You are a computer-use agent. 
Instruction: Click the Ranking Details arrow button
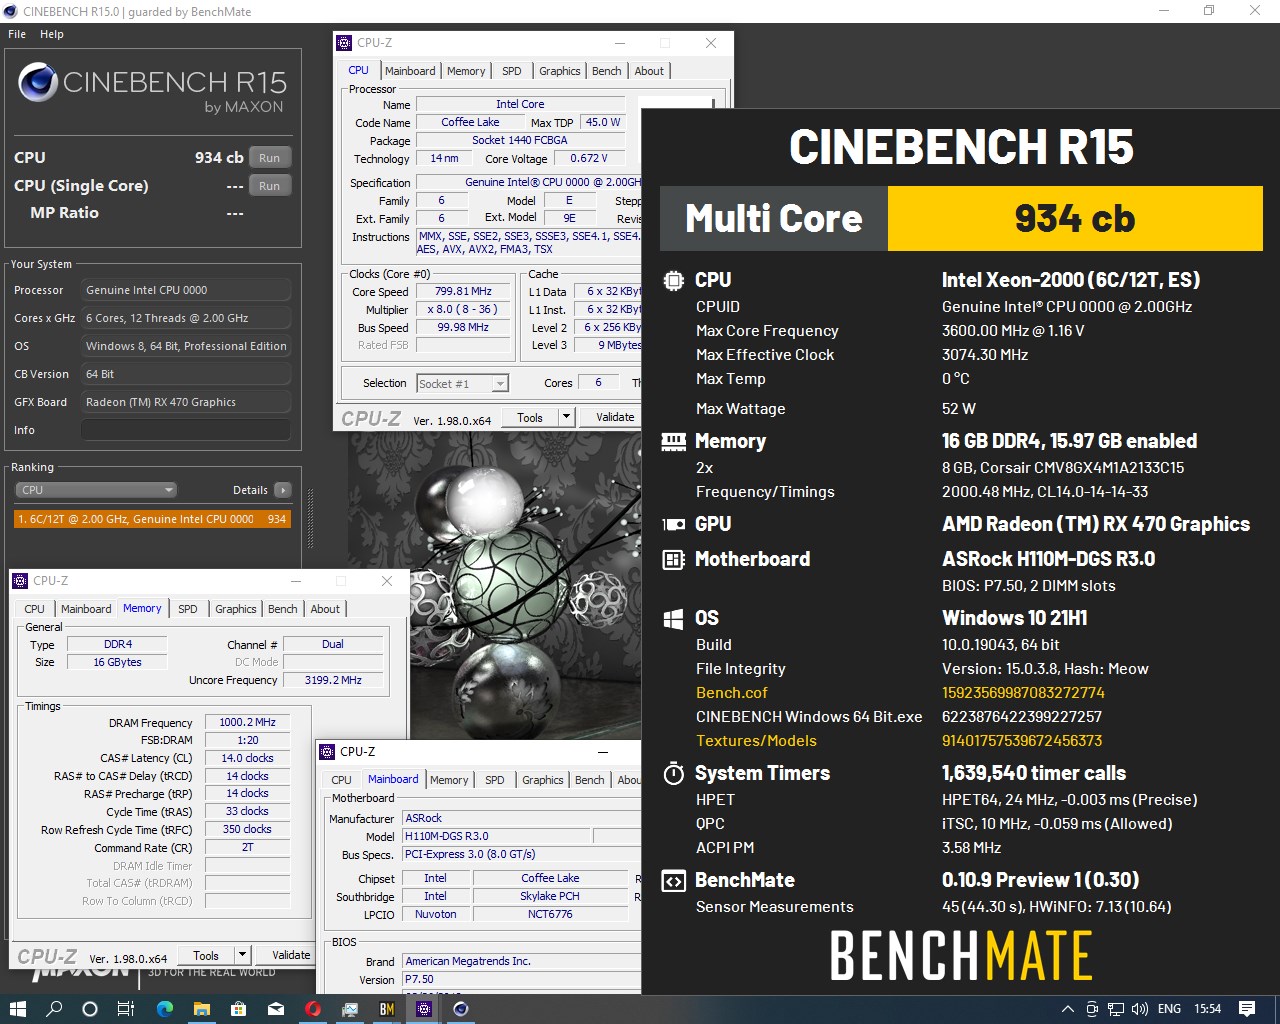pos(283,490)
